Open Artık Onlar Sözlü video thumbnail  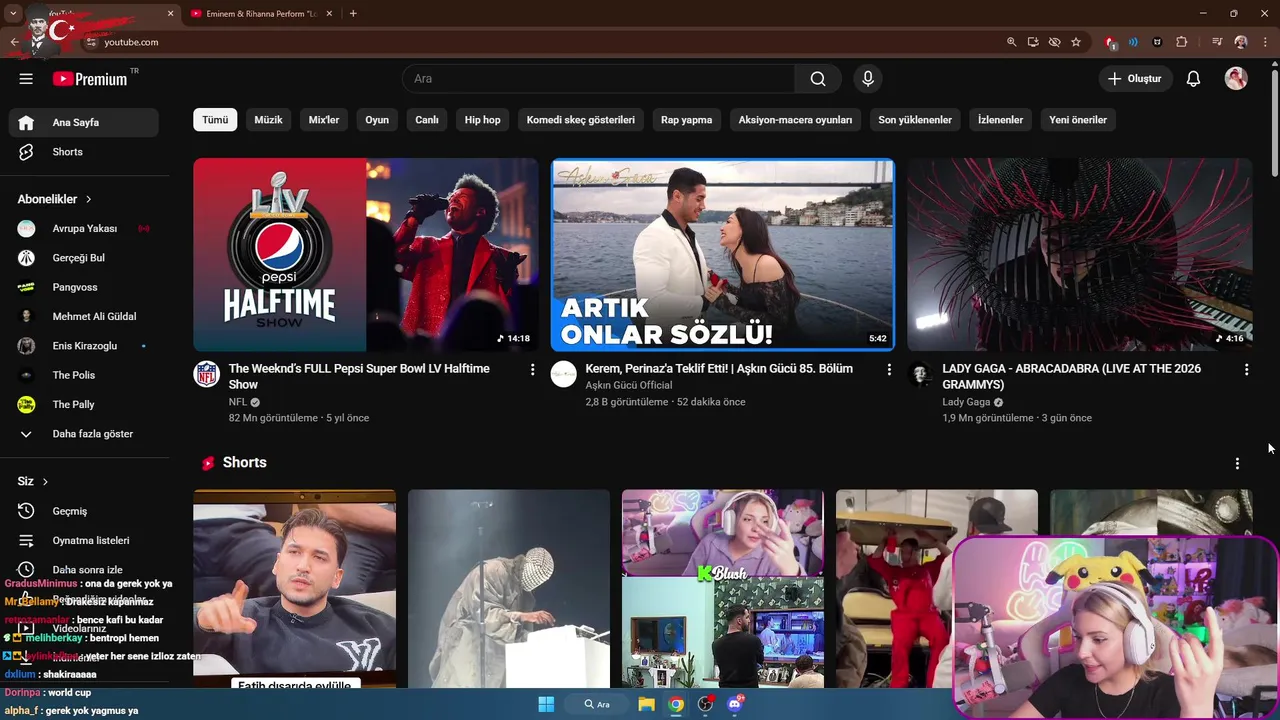723,255
